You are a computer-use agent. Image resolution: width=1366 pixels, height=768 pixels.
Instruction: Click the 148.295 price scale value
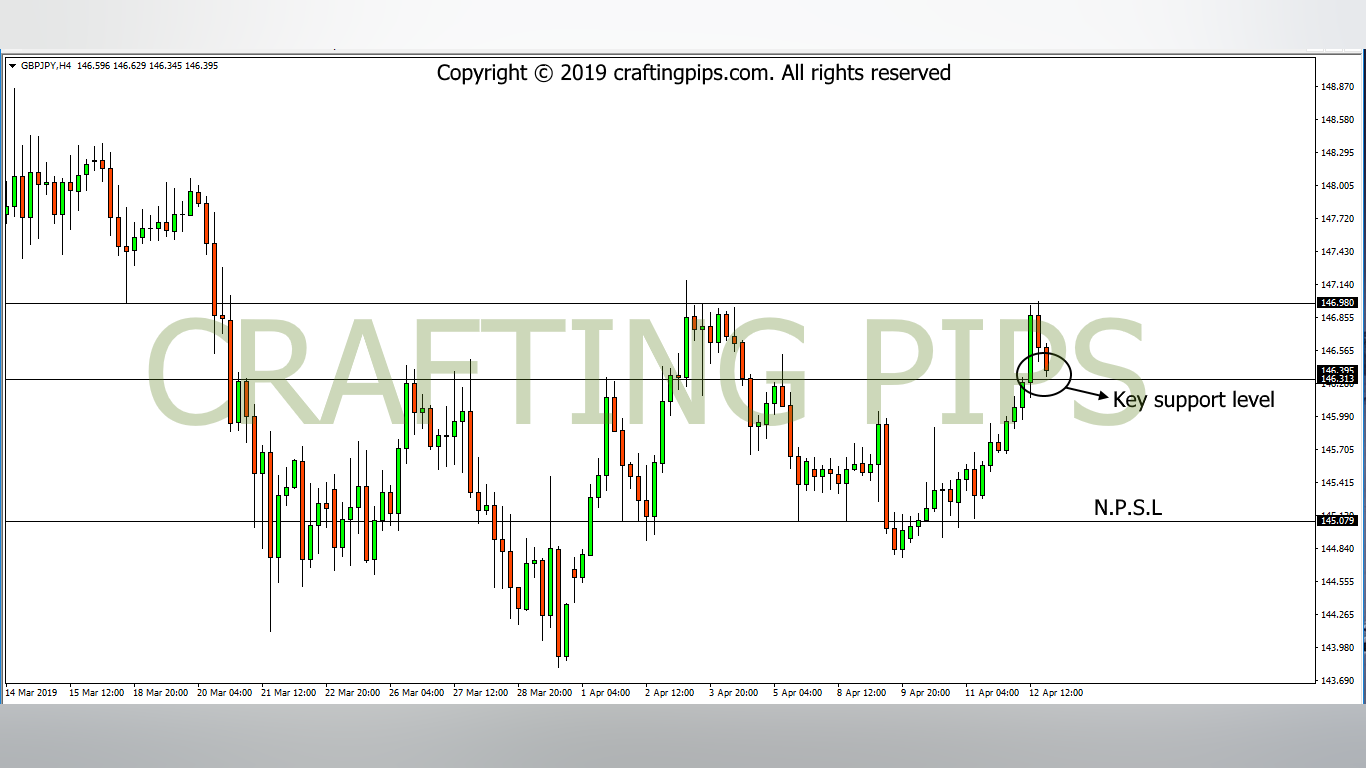point(1337,153)
